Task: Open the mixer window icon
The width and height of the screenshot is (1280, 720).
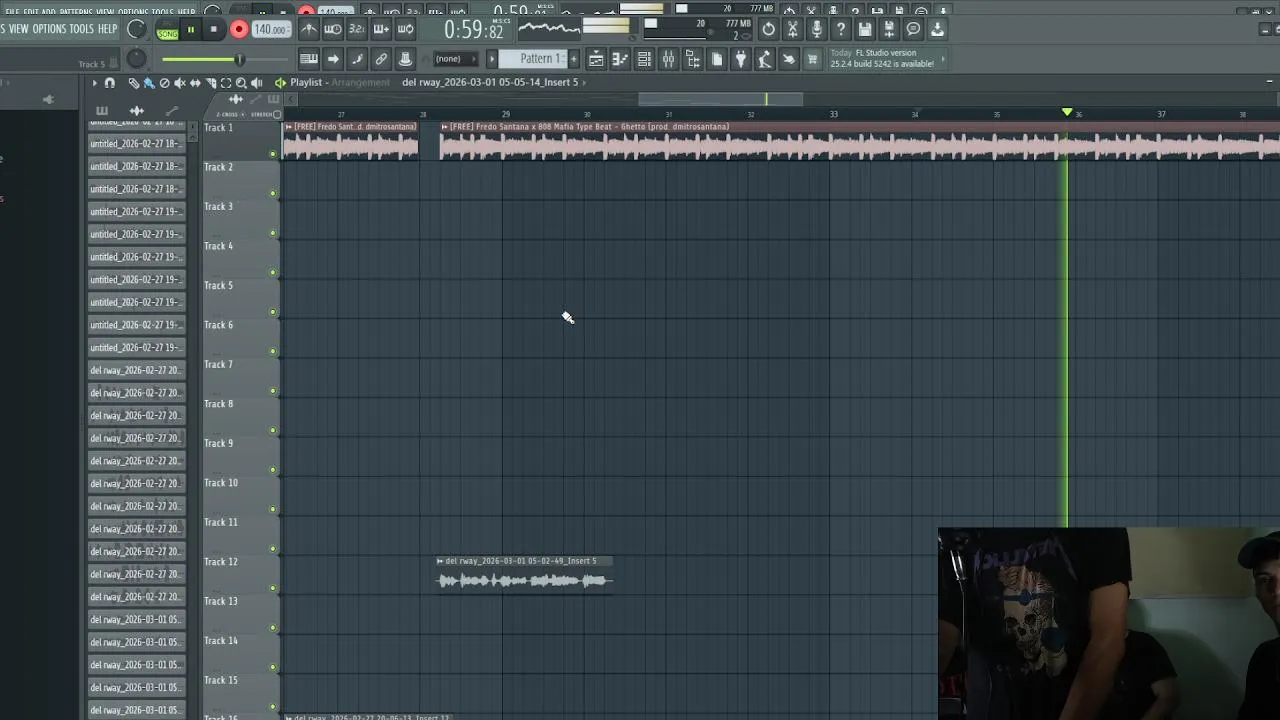Action: click(x=668, y=59)
